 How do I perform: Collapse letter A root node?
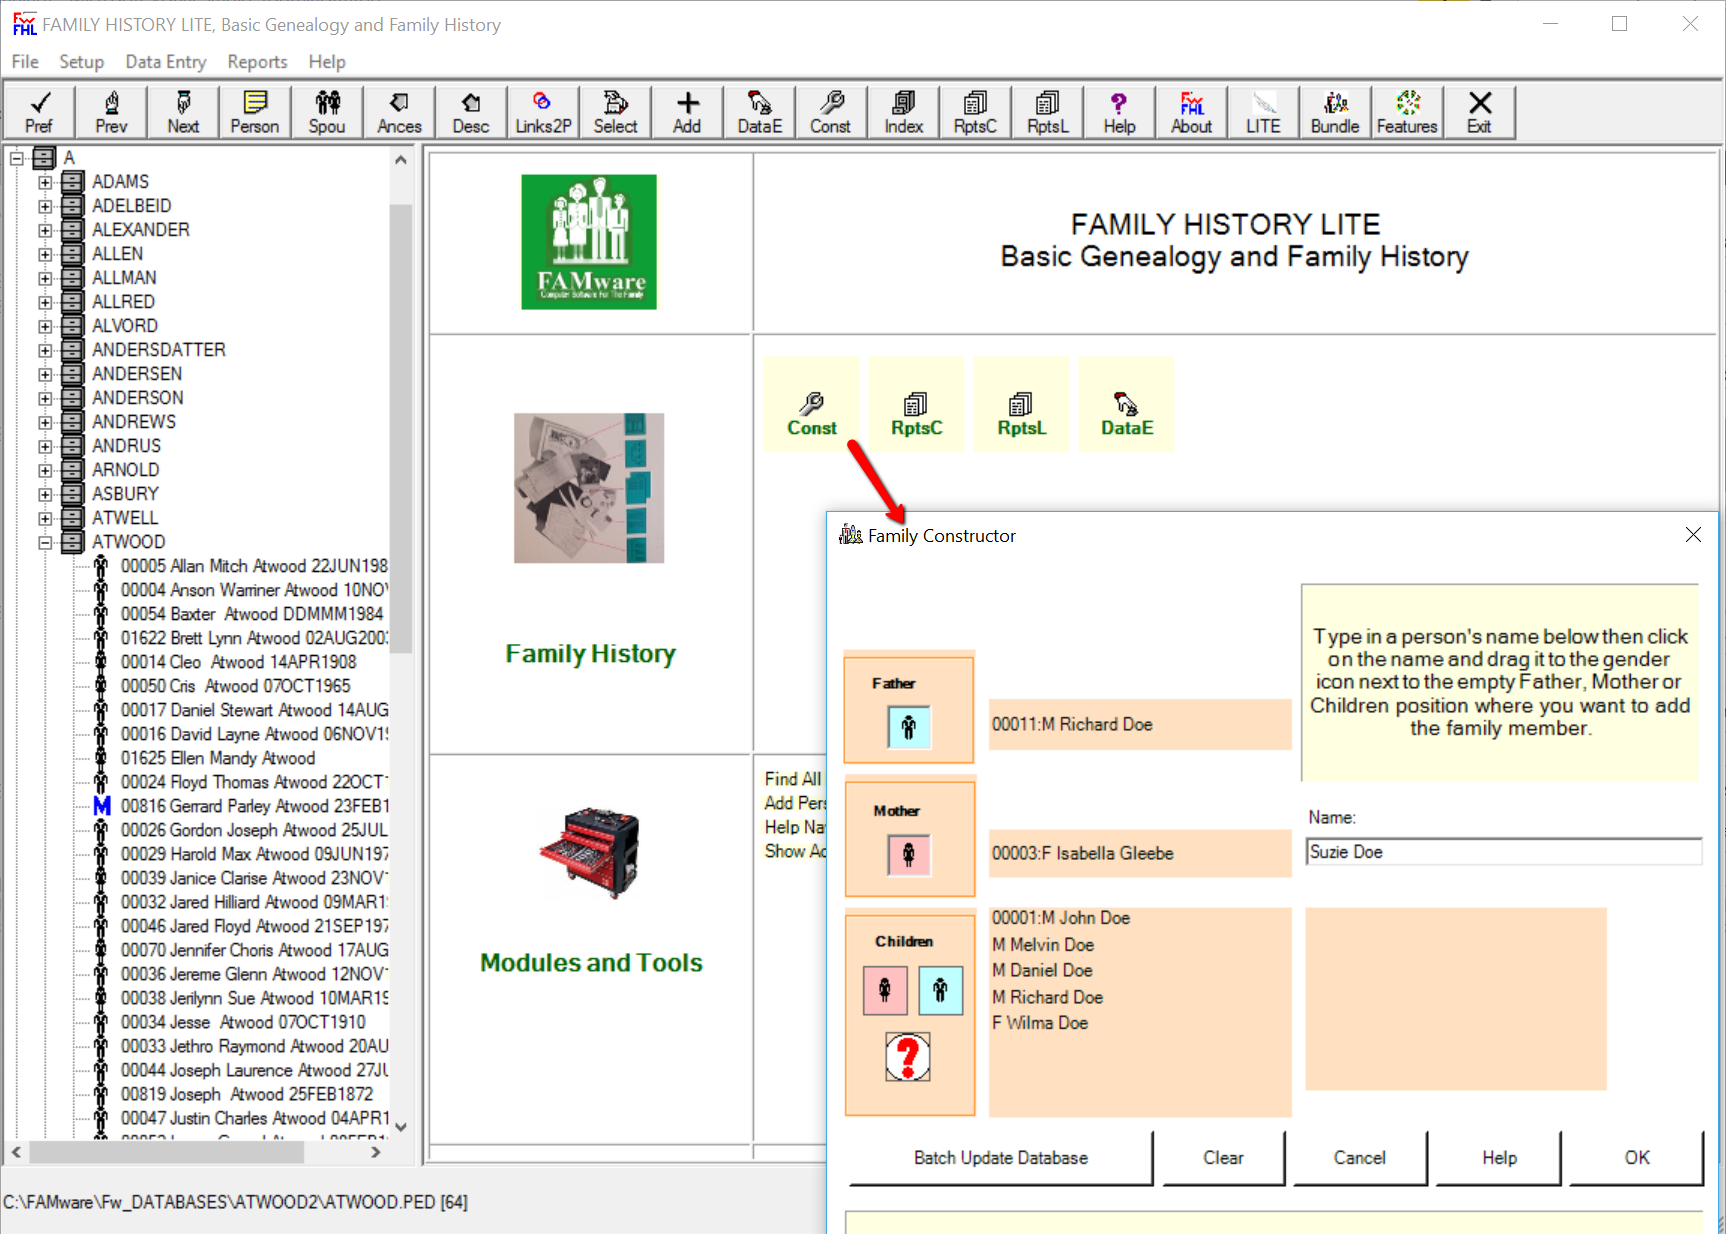coord(16,158)
